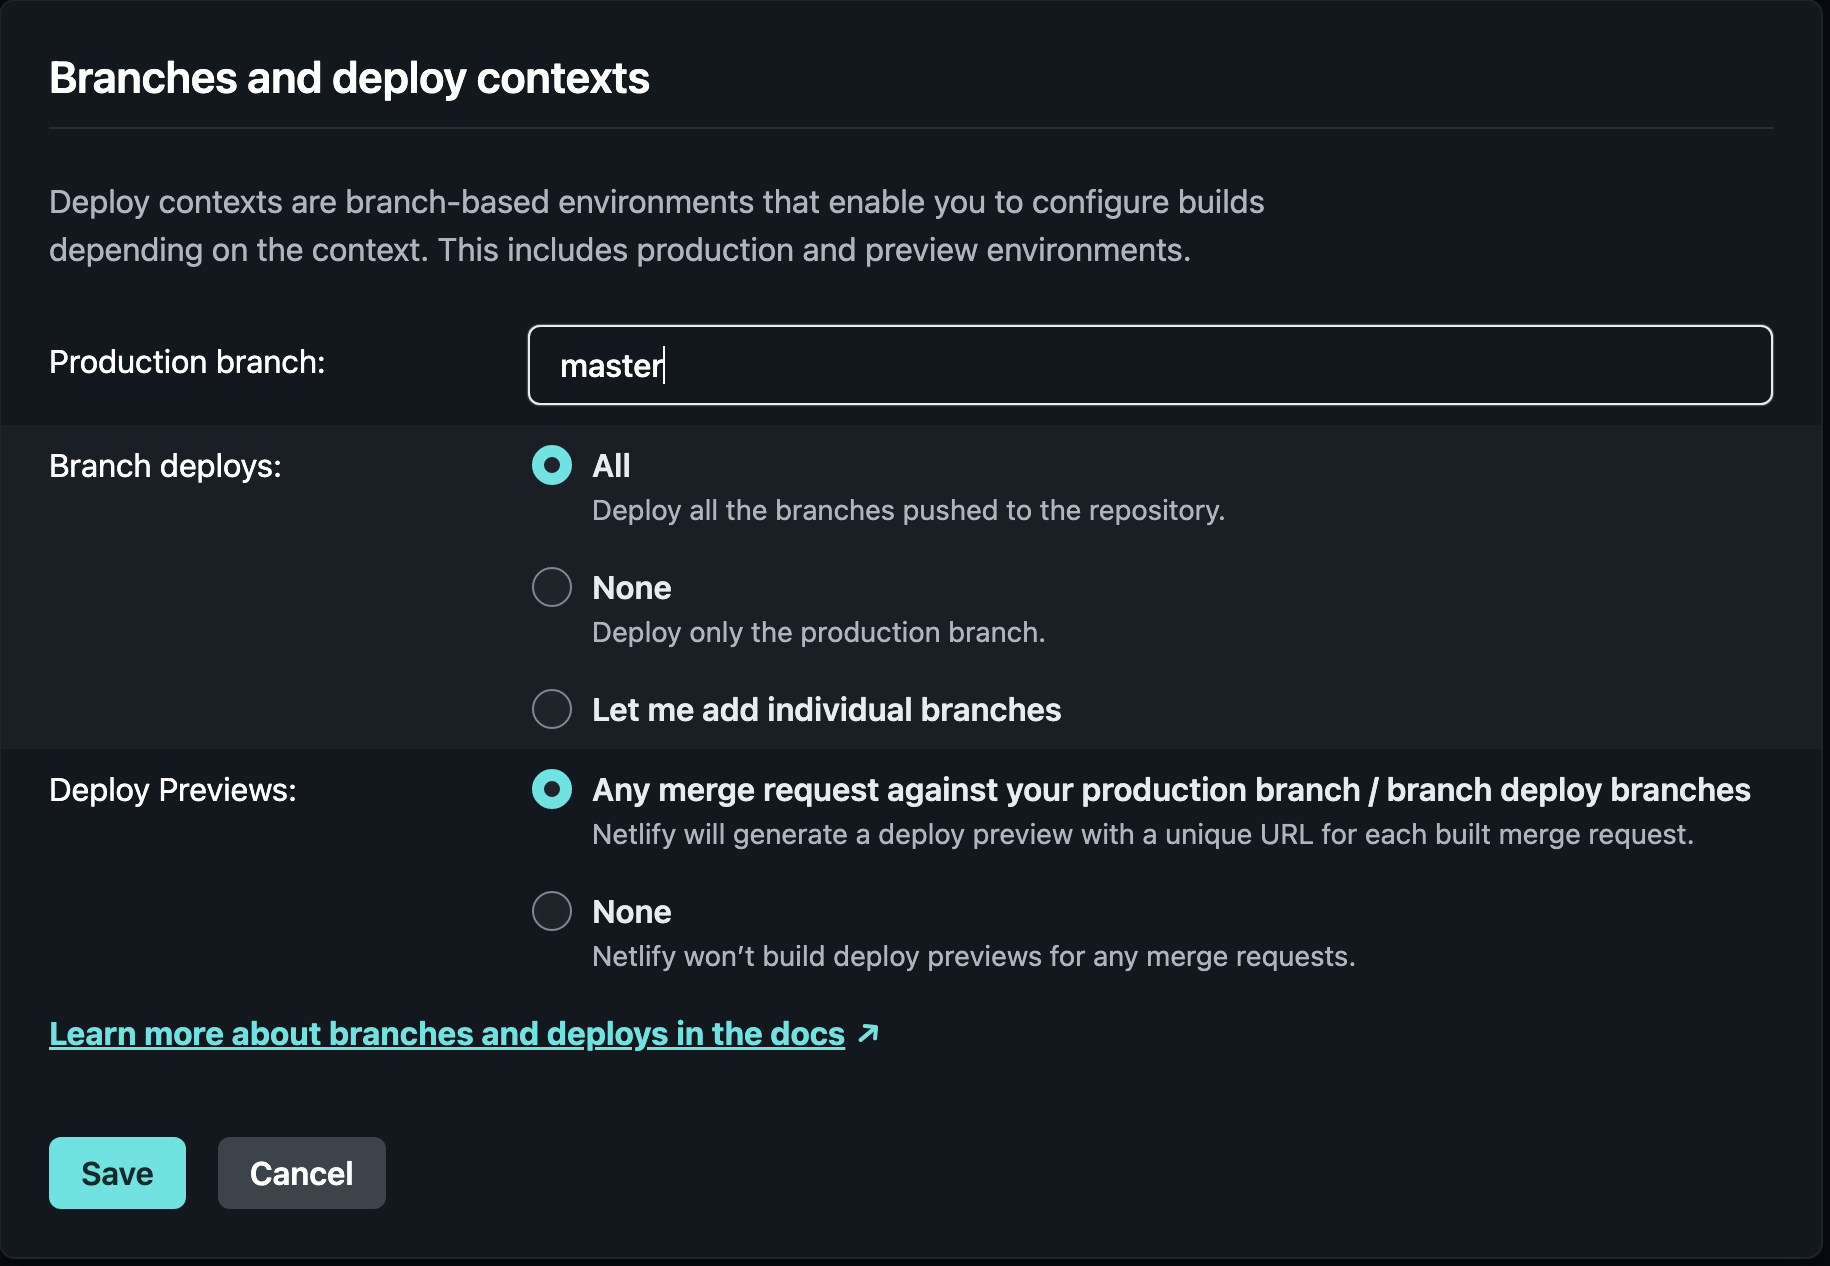Click the 'Branch deploys:' section label

click(165, 466)
